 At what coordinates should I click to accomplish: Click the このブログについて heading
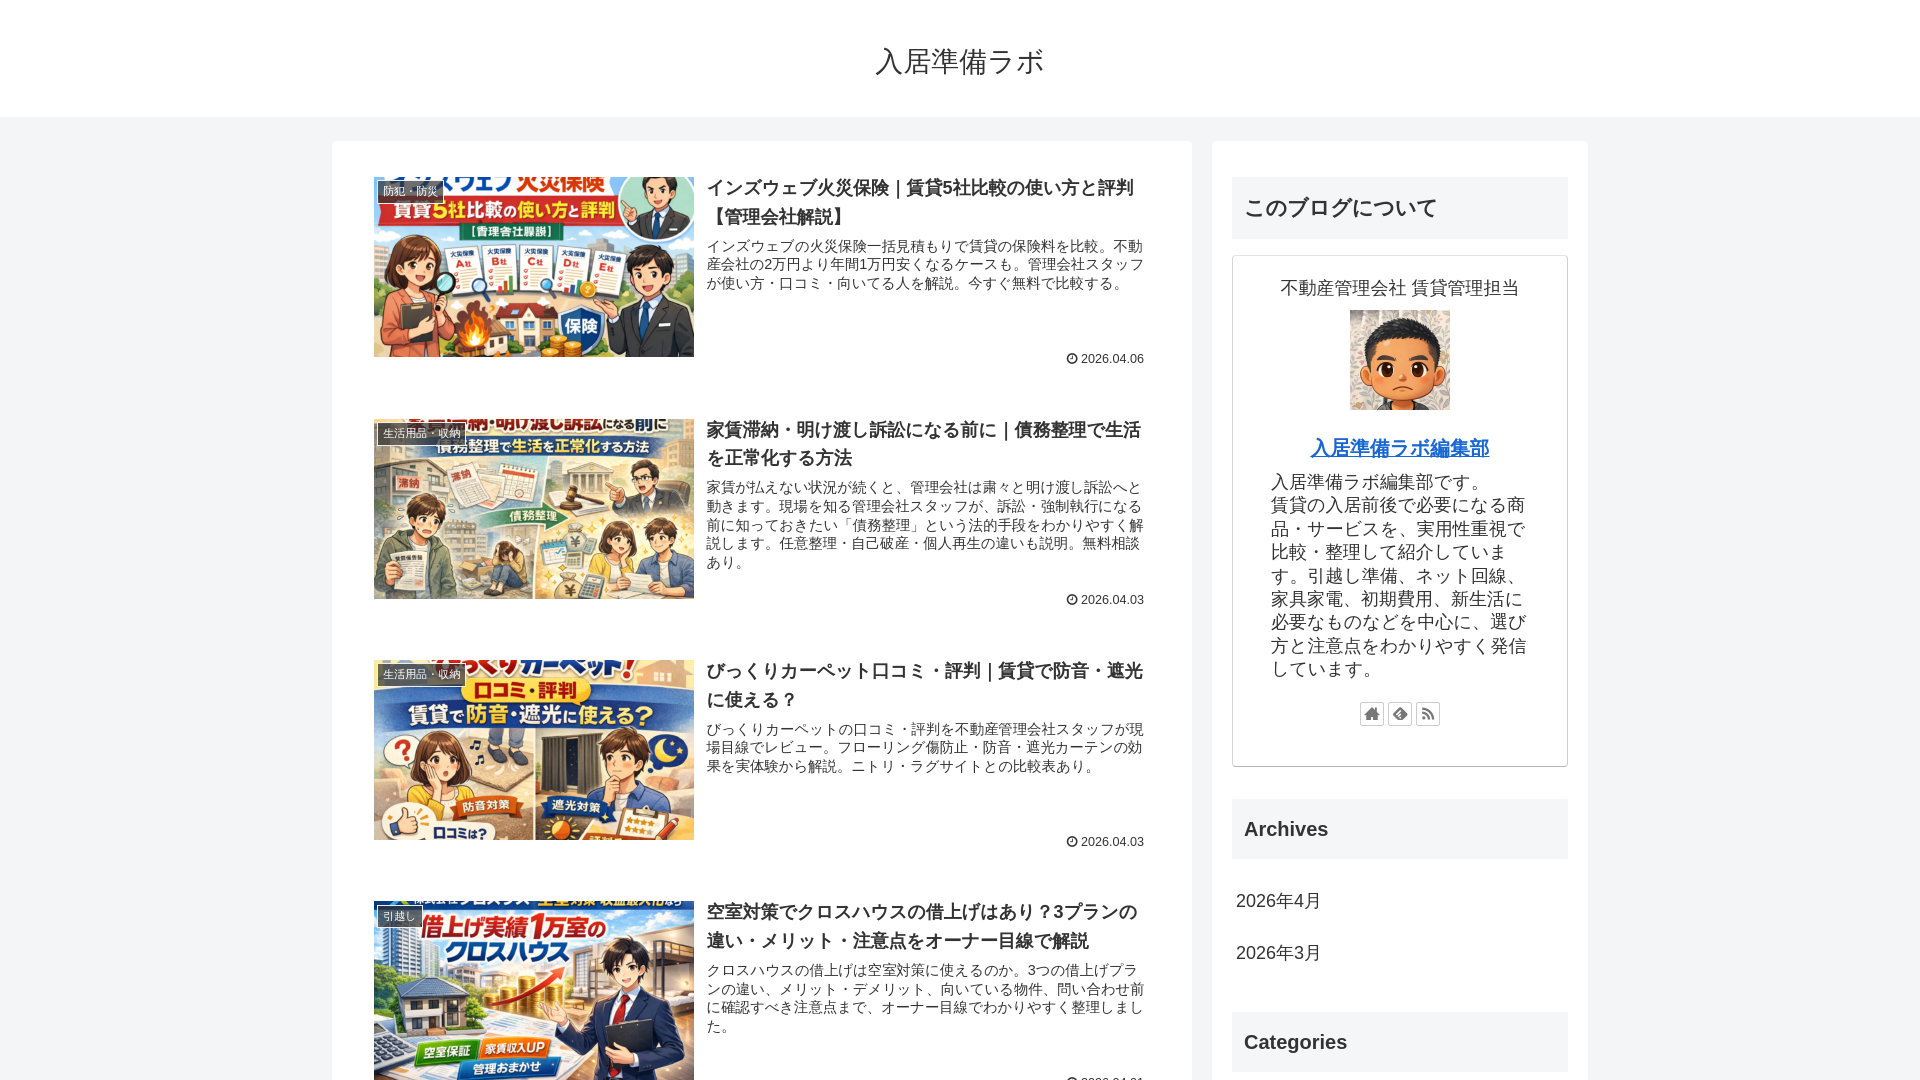pos(1400,208)
